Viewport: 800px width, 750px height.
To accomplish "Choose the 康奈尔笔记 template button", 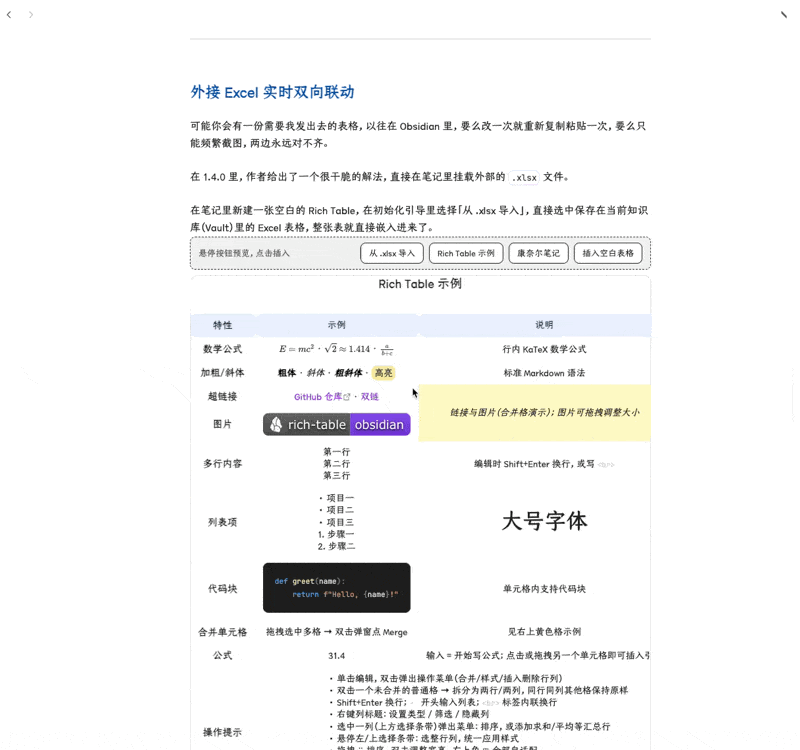I will click(x=538, y=253).
